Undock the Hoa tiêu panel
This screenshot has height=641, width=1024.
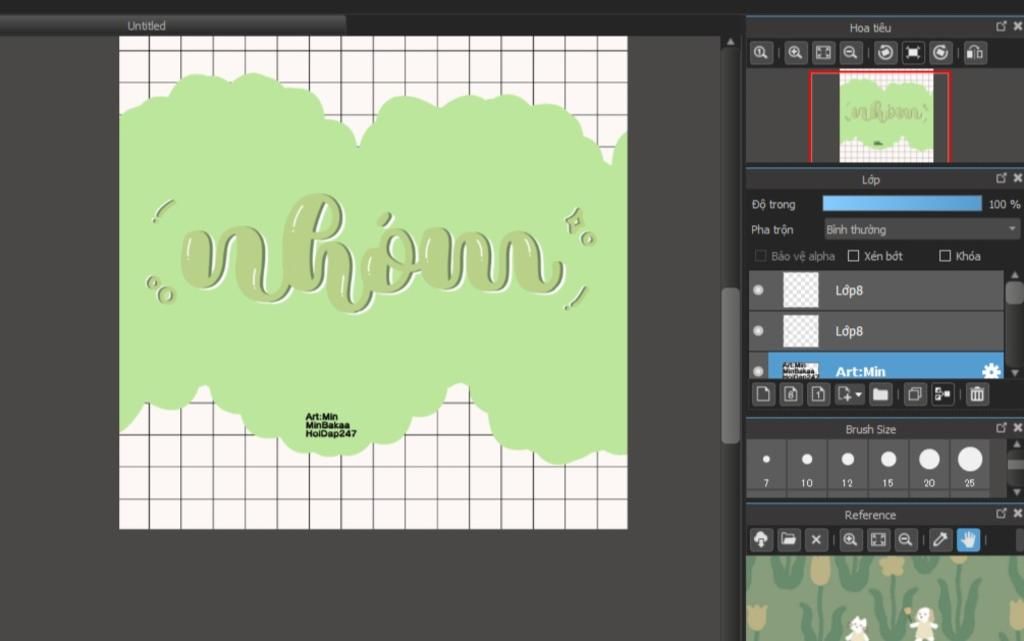pos(1001,27)
